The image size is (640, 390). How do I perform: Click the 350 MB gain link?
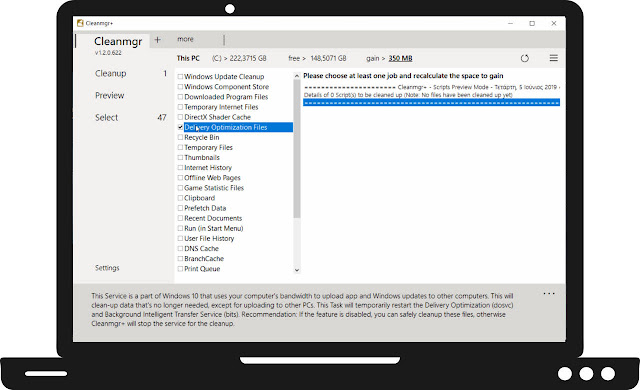400,58
